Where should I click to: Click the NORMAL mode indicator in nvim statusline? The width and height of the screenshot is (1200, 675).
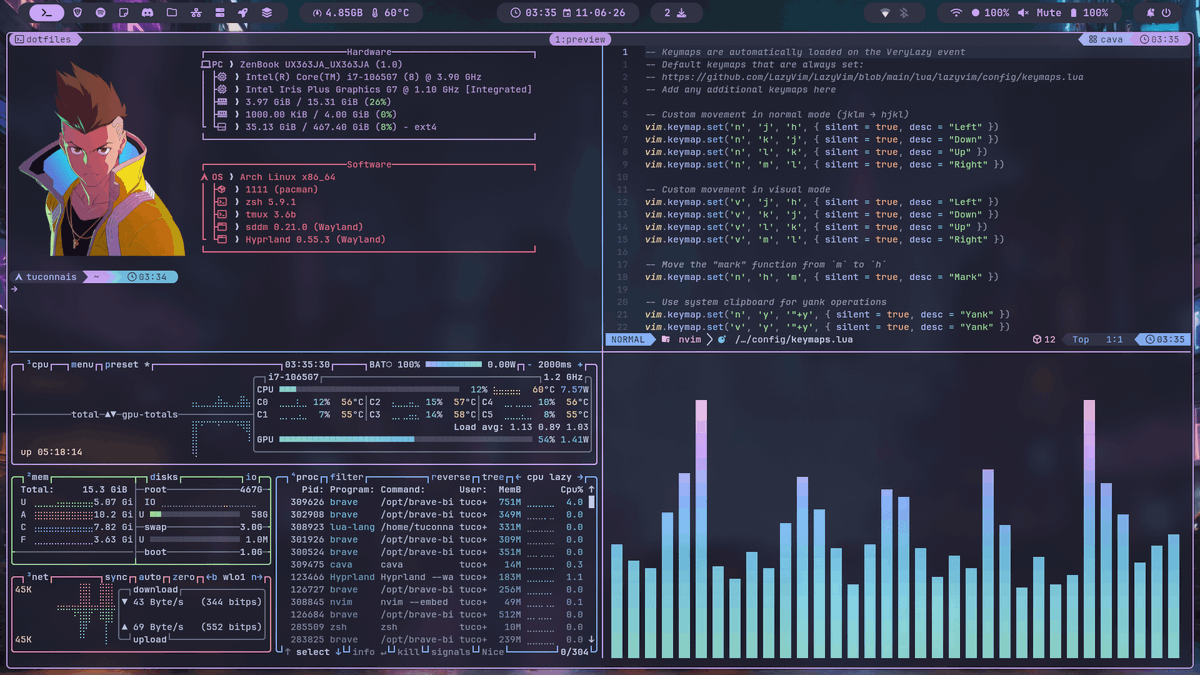[628, 340]
